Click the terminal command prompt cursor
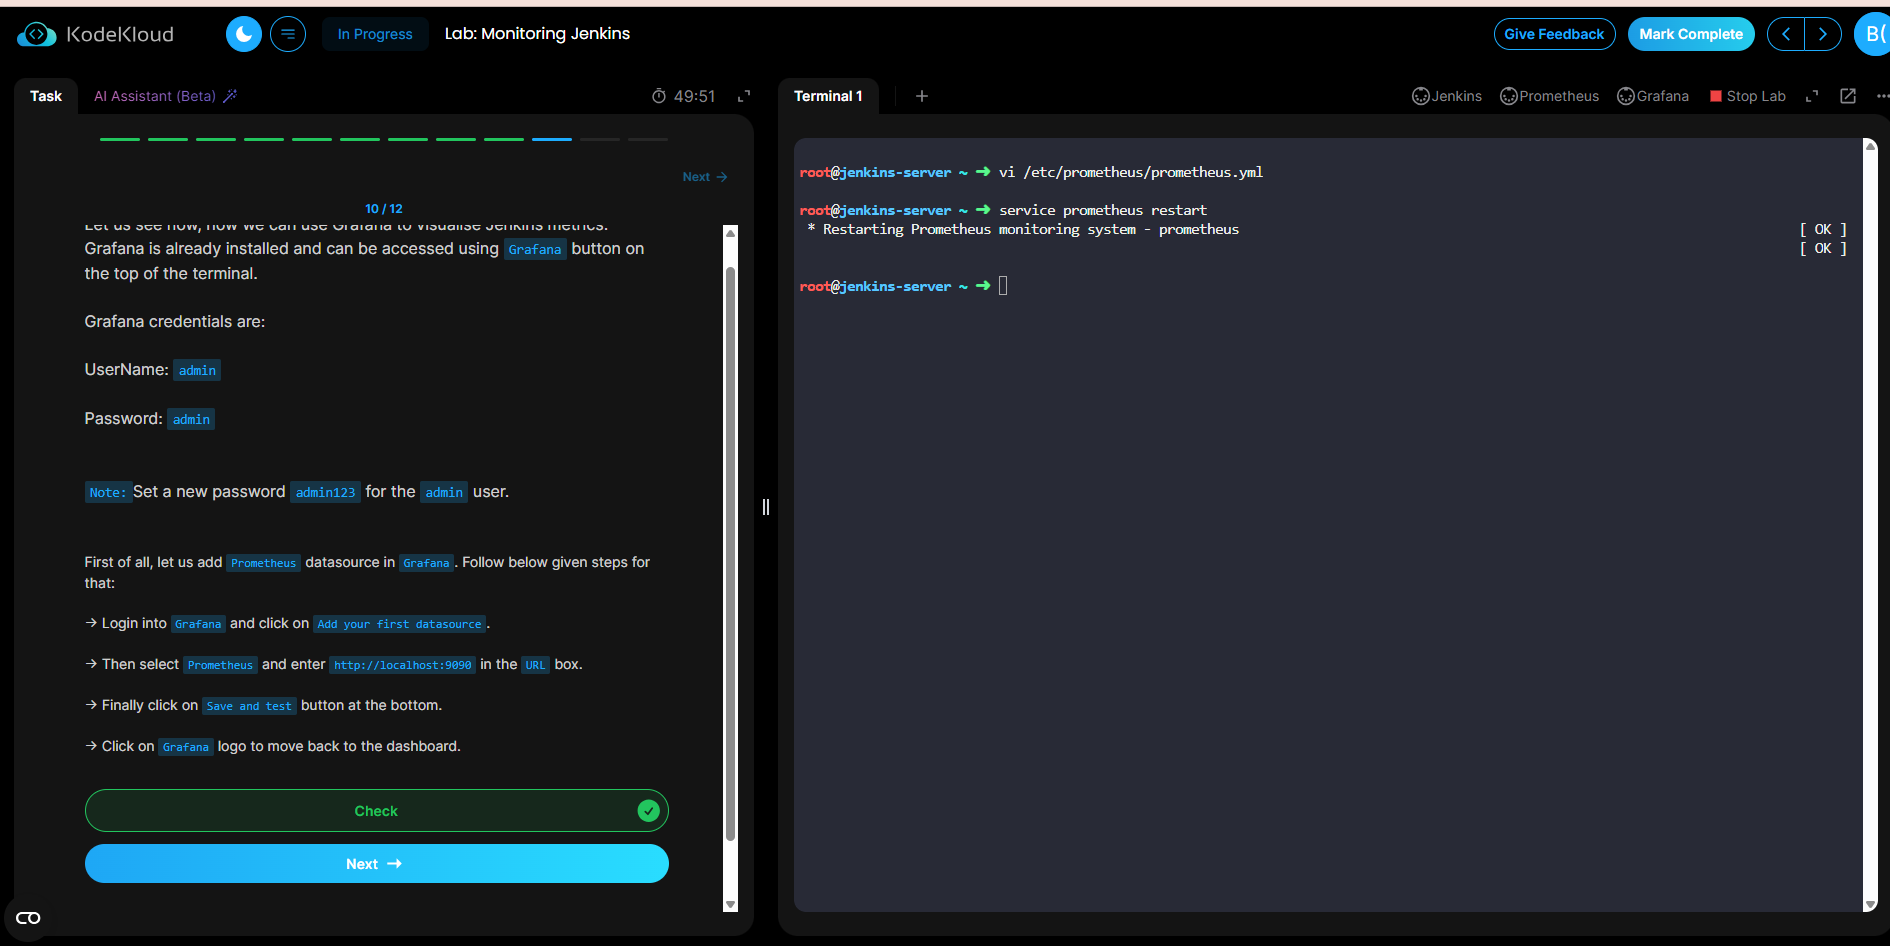 1003,286
